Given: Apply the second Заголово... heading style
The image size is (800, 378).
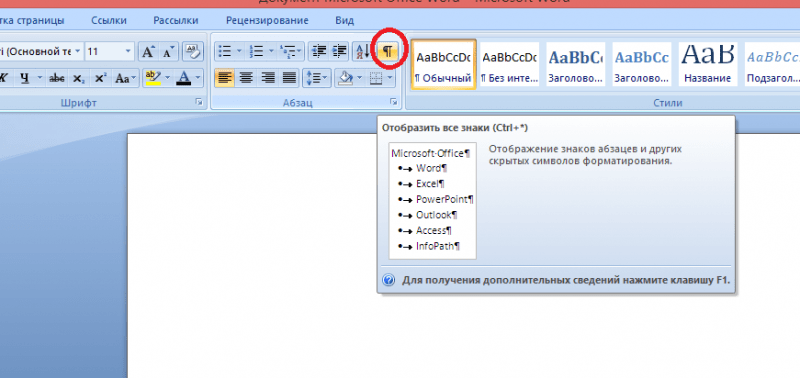Looking at the screenshot, I should (641, 64).
